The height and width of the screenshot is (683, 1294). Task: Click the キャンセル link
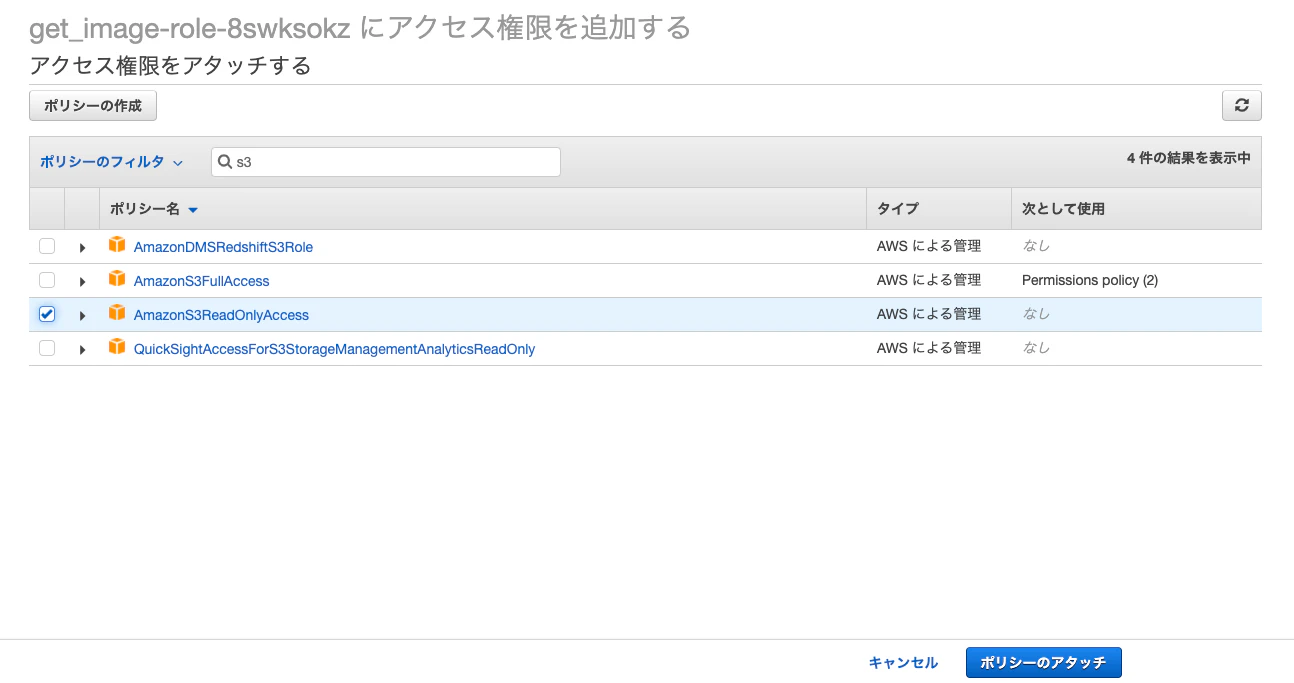click(903, 662)
